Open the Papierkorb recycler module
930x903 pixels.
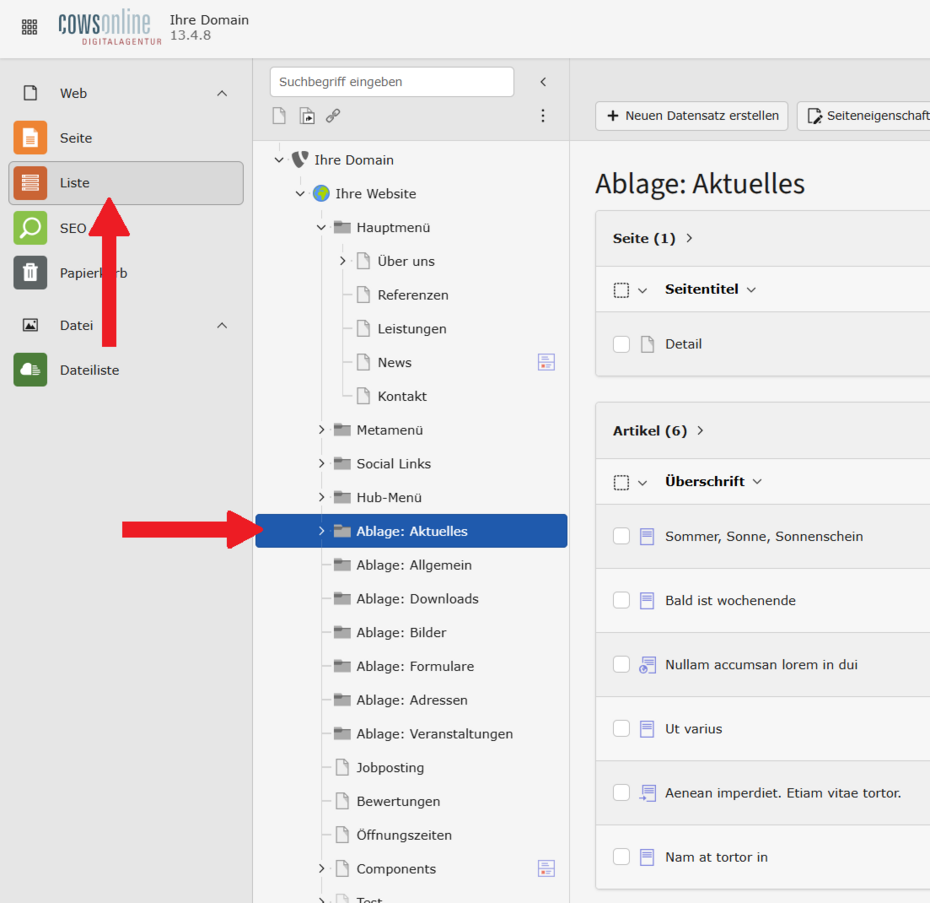[x=30, y=273]
